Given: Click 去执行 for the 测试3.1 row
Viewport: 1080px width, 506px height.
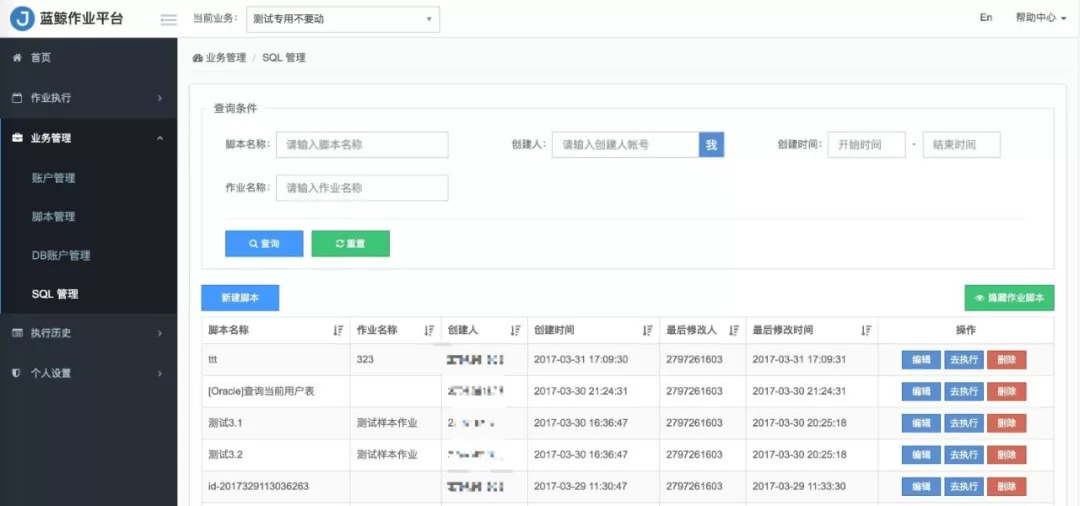Looking at the screenshot, I should pyautogui.click(x=964, y=423).
